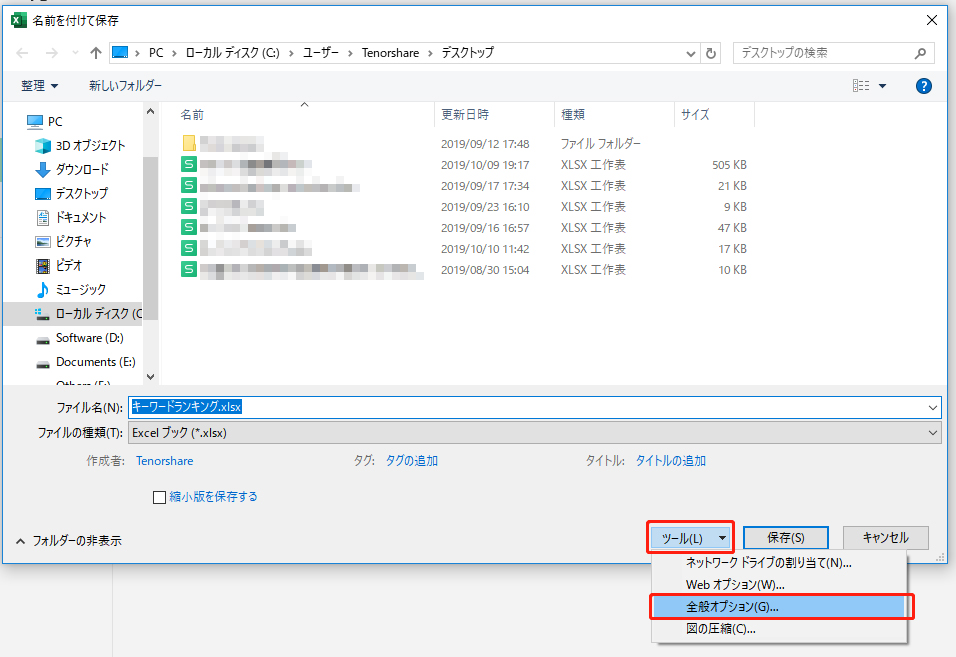Enable 縮小版を保存する checkbox
The height and width of the screenshot is (657, 956).
pyautogui.click(x=159, y=497)
